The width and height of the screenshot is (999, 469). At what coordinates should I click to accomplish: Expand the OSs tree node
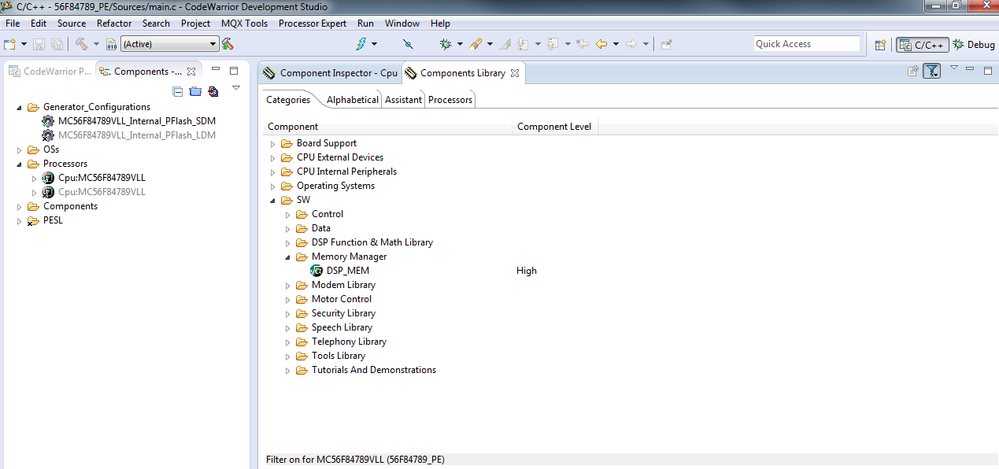(x=18, y=150)
